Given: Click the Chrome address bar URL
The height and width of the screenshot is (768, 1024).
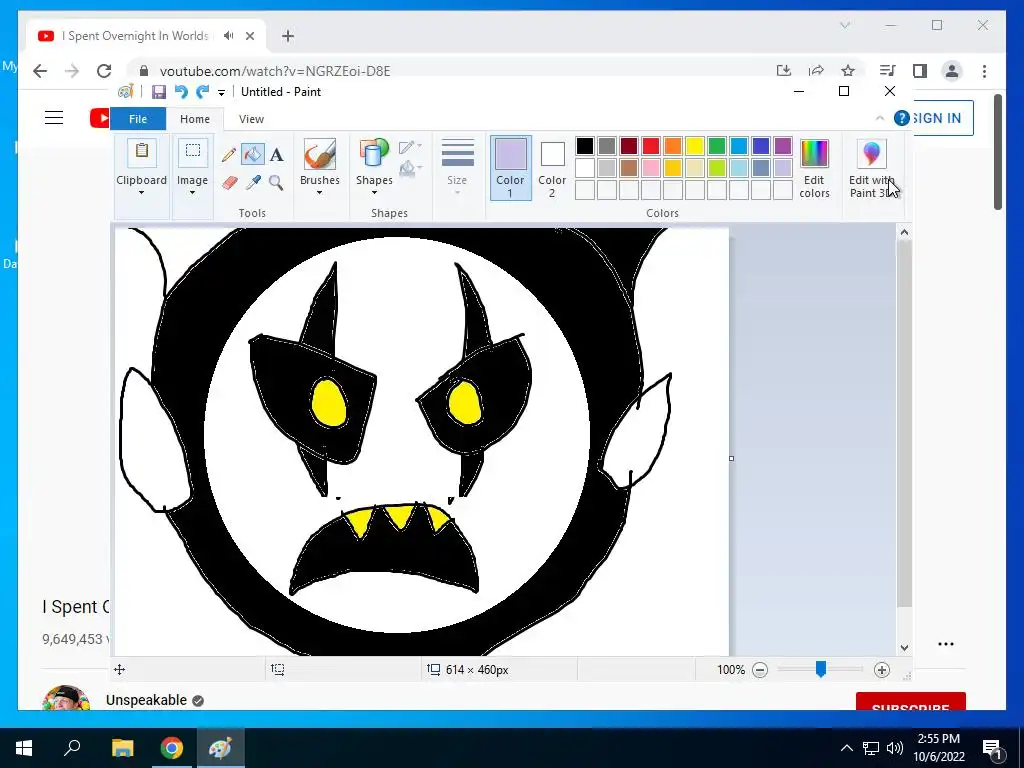Looking at the screenshot, I should (x=275, y=71).
